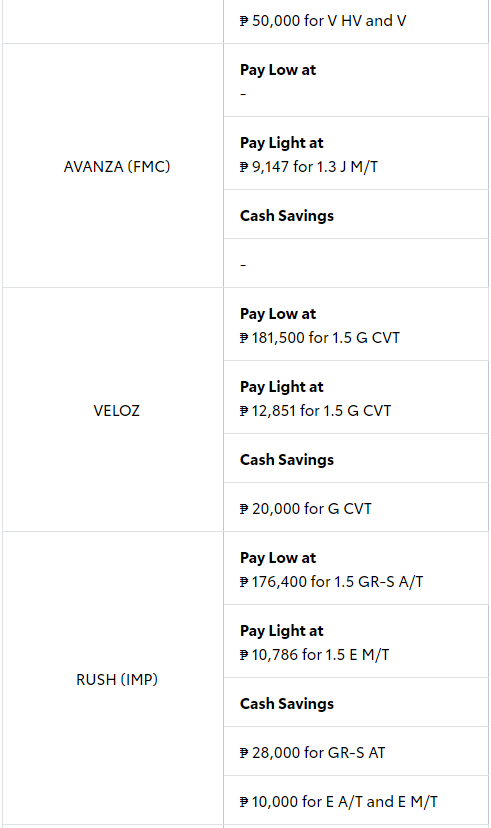The image size is (491, 828).
Task: Click the Rush Pay Low at heading
Action: (278, 558)
